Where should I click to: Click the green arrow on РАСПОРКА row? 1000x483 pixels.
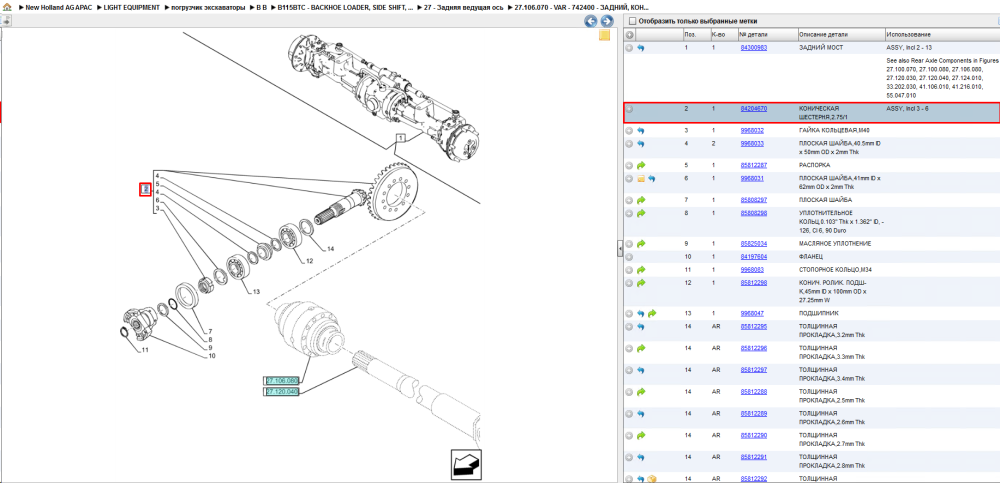pos(640,165)
